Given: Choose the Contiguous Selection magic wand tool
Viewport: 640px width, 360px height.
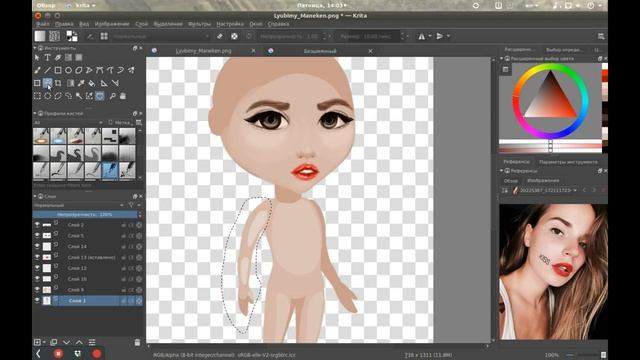Looking at the screenshot, I should 79,96.
